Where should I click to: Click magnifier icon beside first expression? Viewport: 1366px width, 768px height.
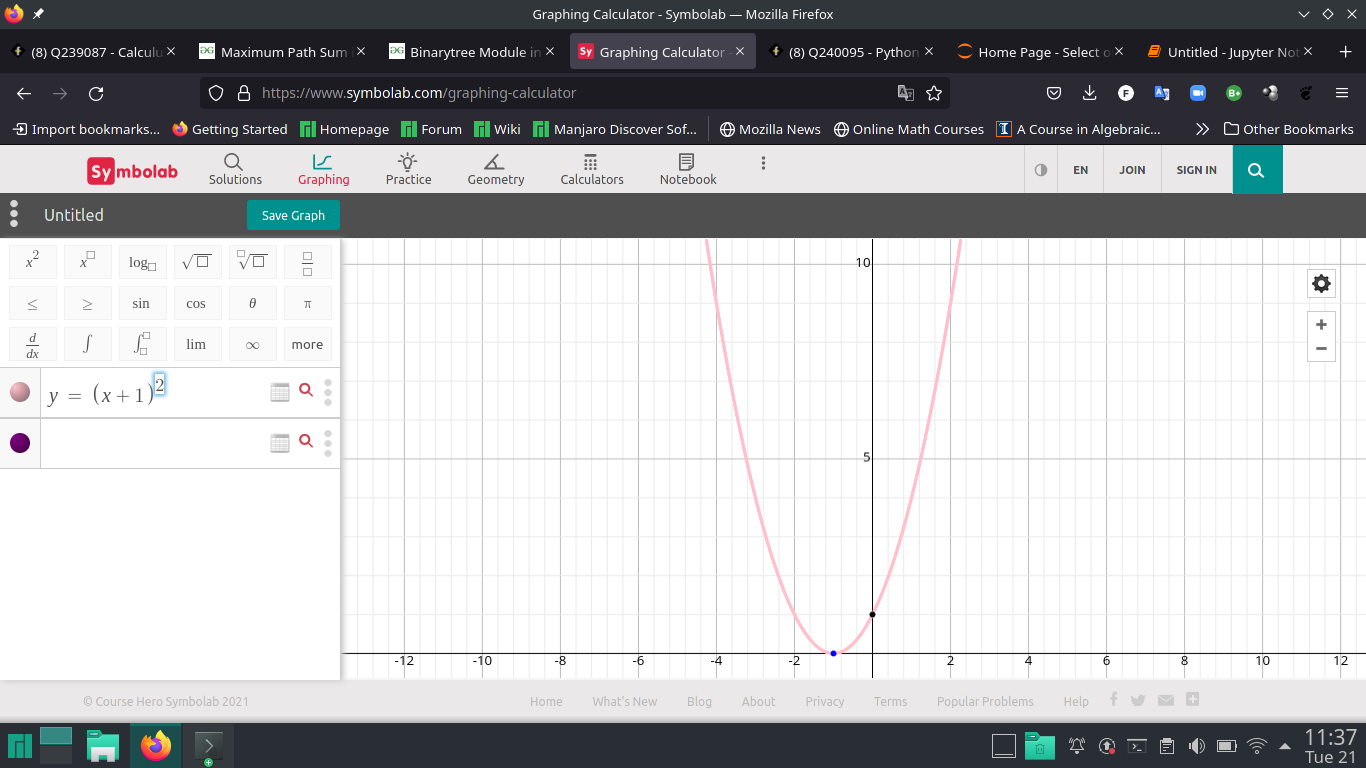306,391
